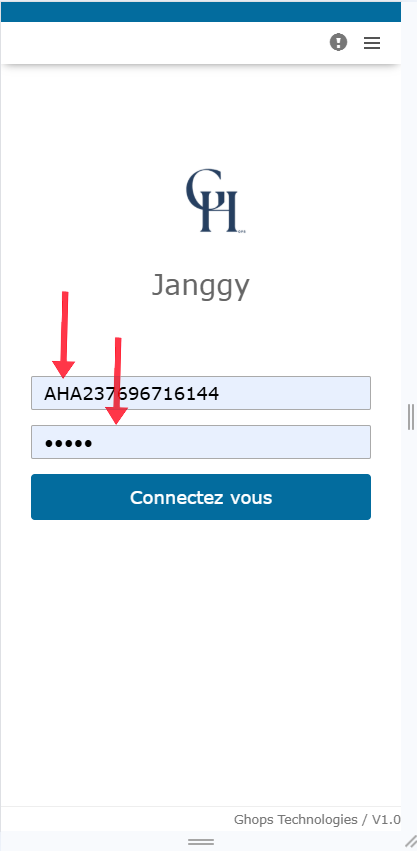Click the Ghops Technologies footer text
This screenshot has width=417, height=851.
tap(295, 820)
